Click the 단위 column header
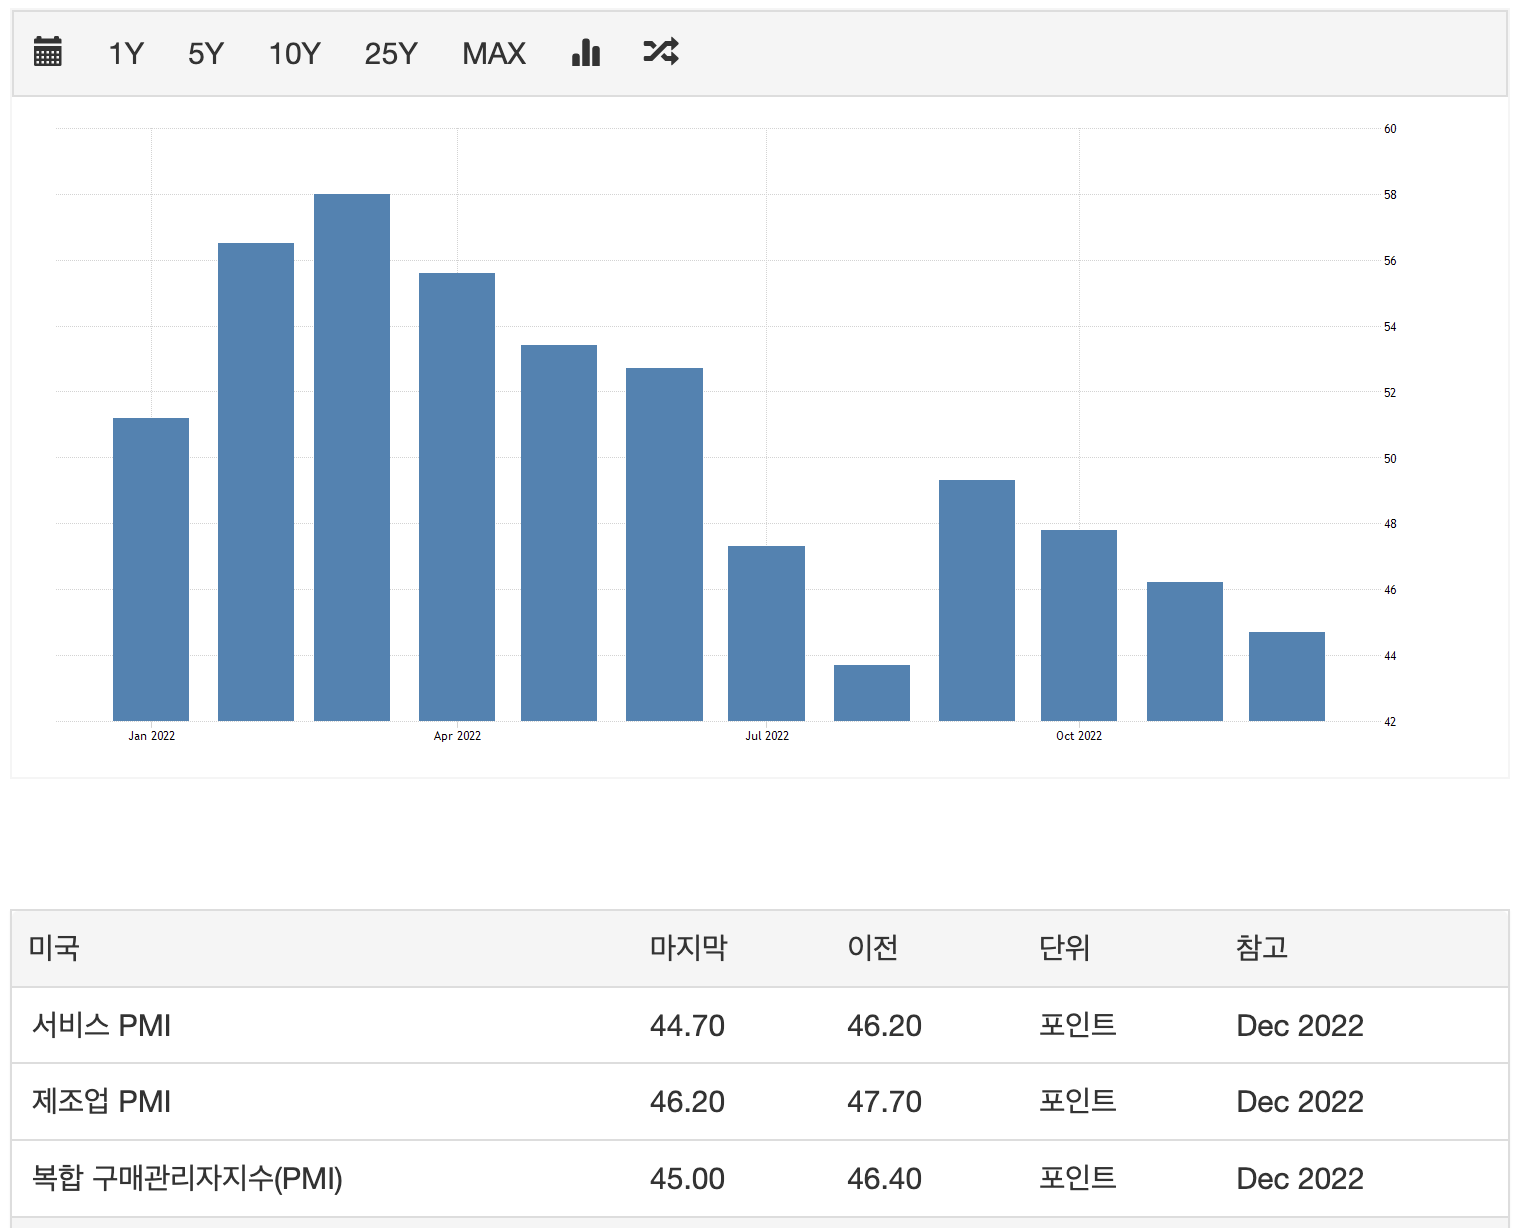The image size is (1524, 1228). pos(1064,947)
